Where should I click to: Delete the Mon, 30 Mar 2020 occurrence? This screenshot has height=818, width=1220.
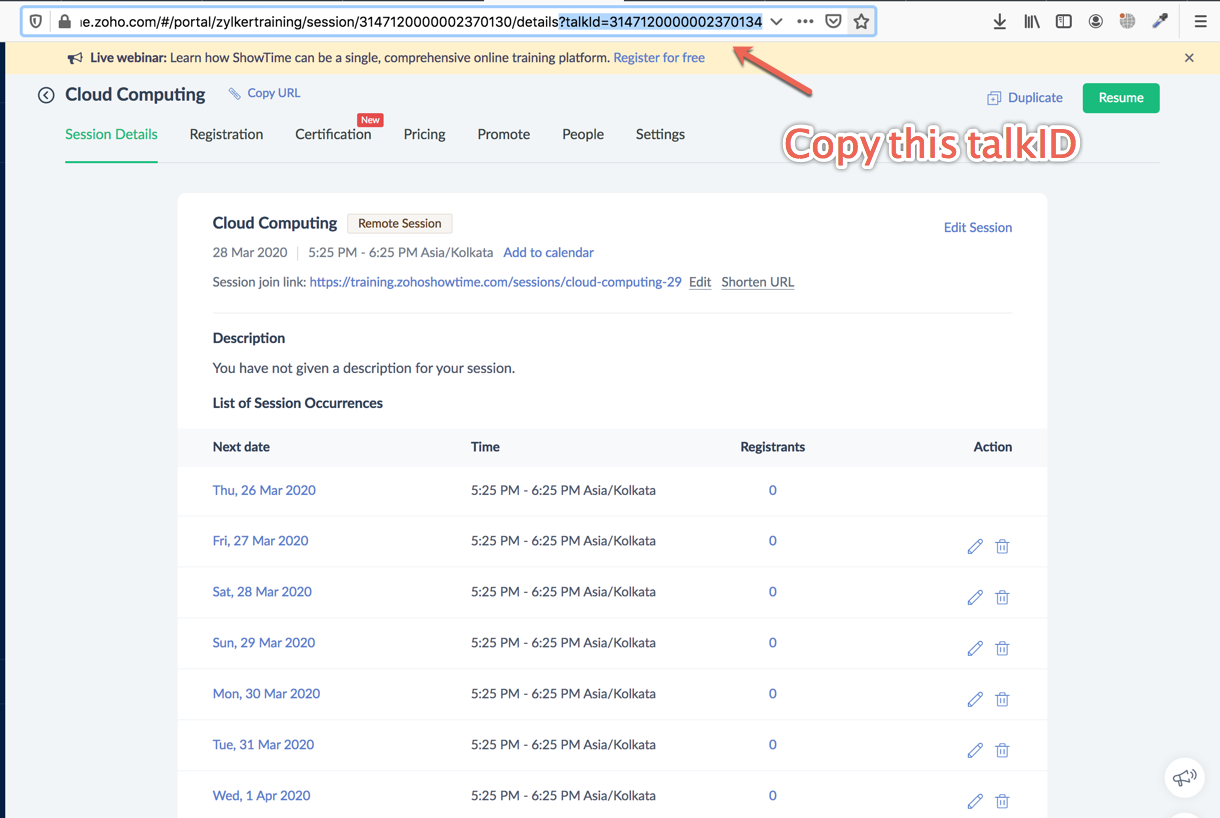(x=1002, y=699)
